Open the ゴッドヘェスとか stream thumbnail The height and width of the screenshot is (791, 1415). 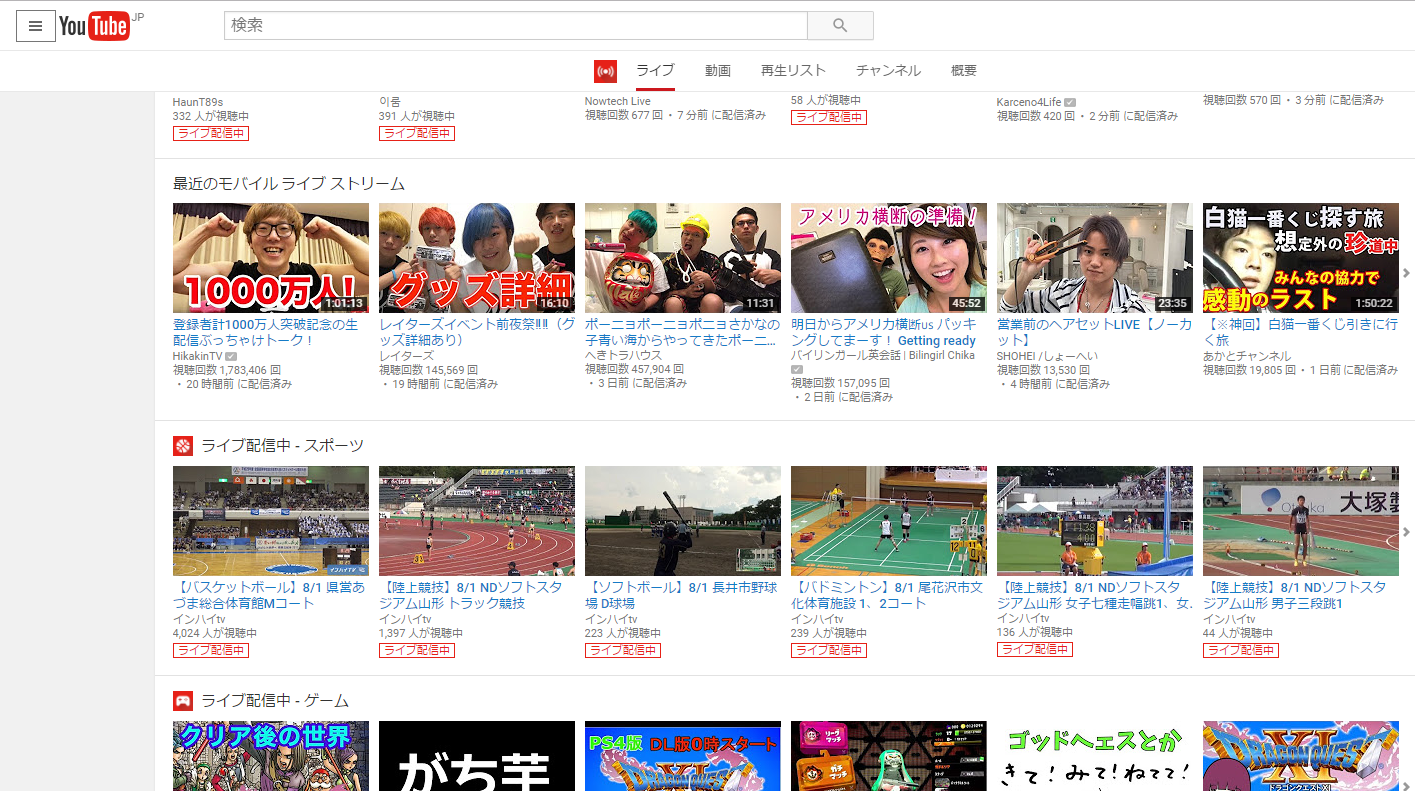(1095, 756)
